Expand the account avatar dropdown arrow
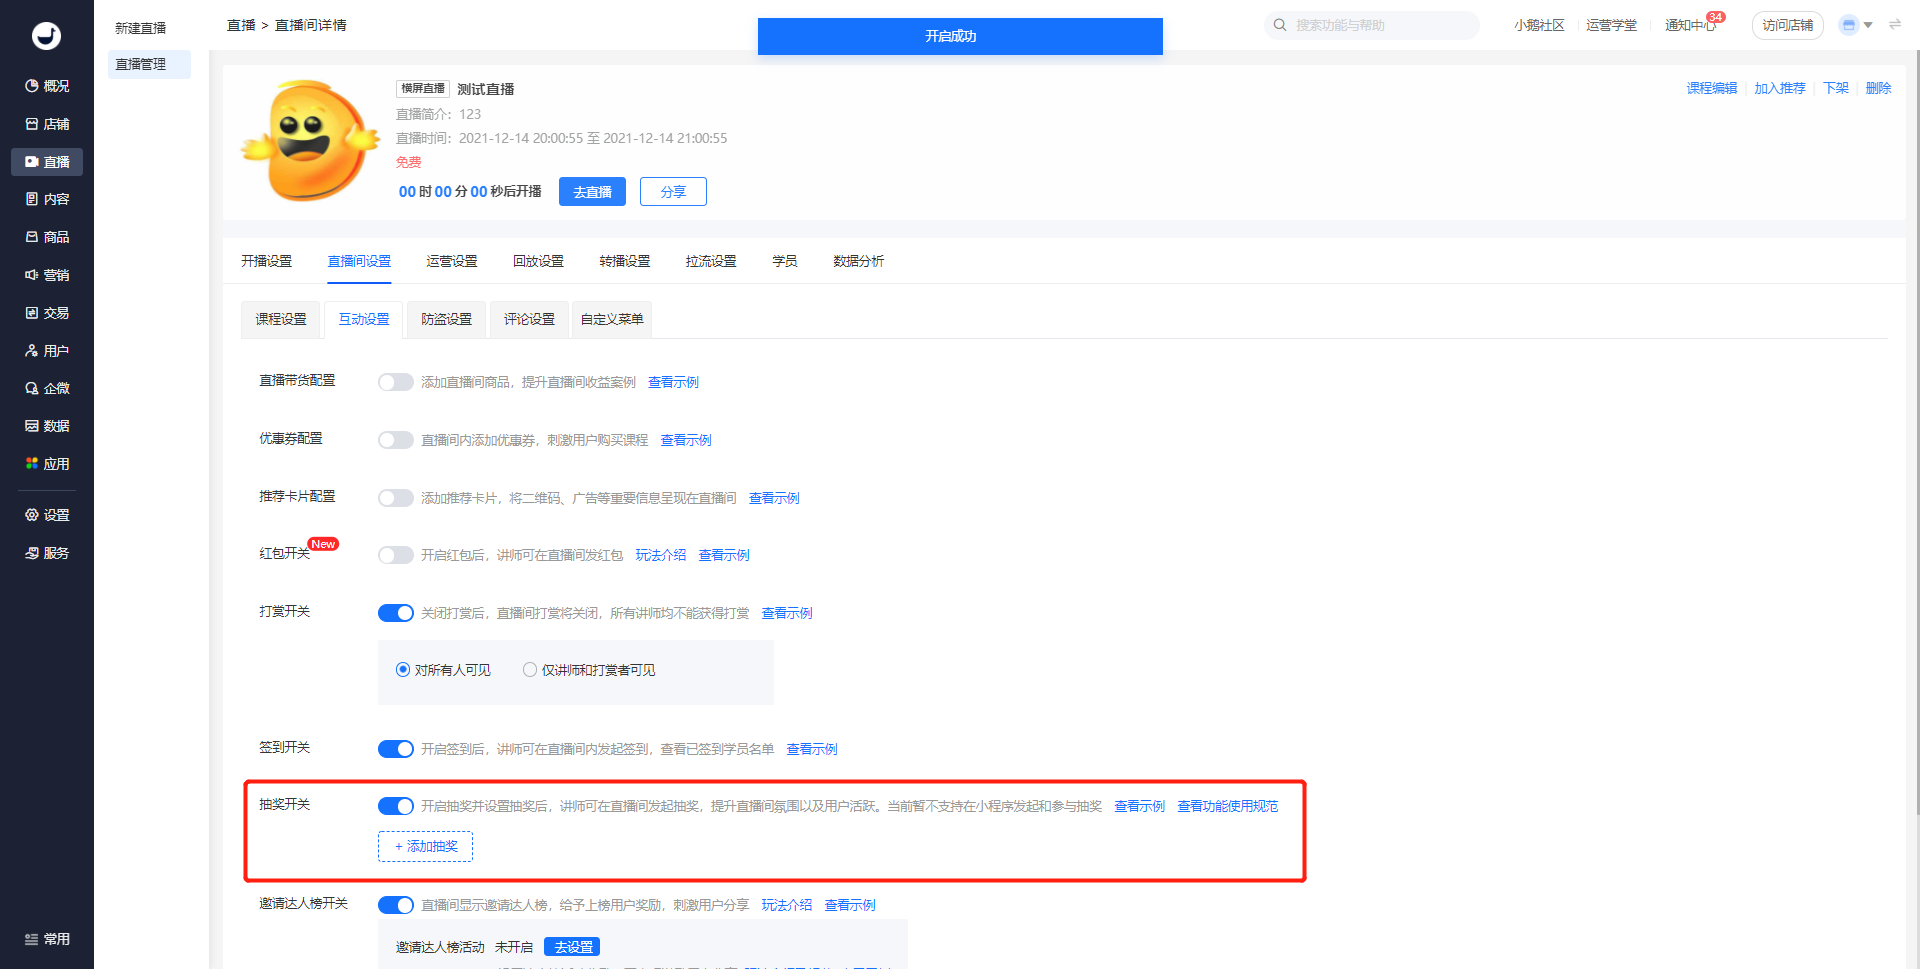This screenshot has width=1920, height=969. click(x=1868, y=25)
